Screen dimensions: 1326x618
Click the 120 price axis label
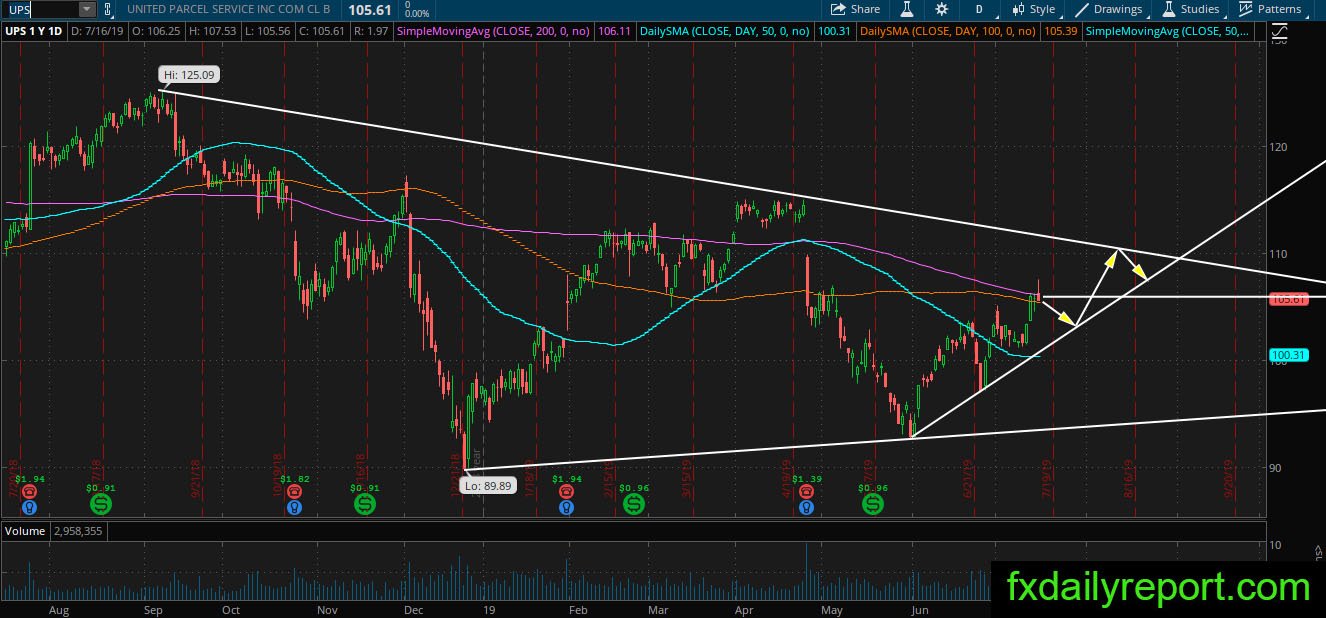click(1278, 147)
